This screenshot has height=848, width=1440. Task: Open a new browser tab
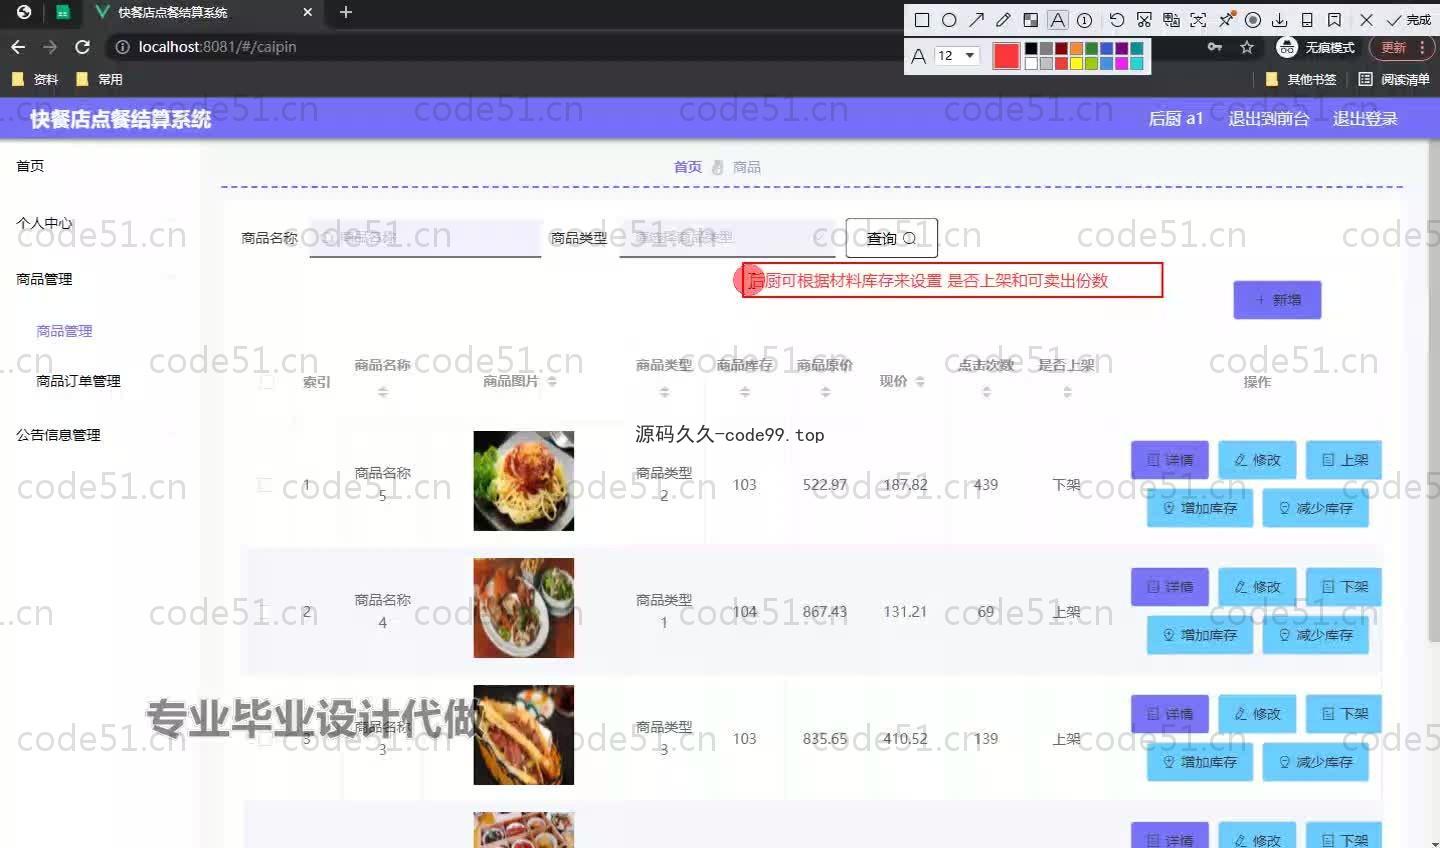pos(346,12)
